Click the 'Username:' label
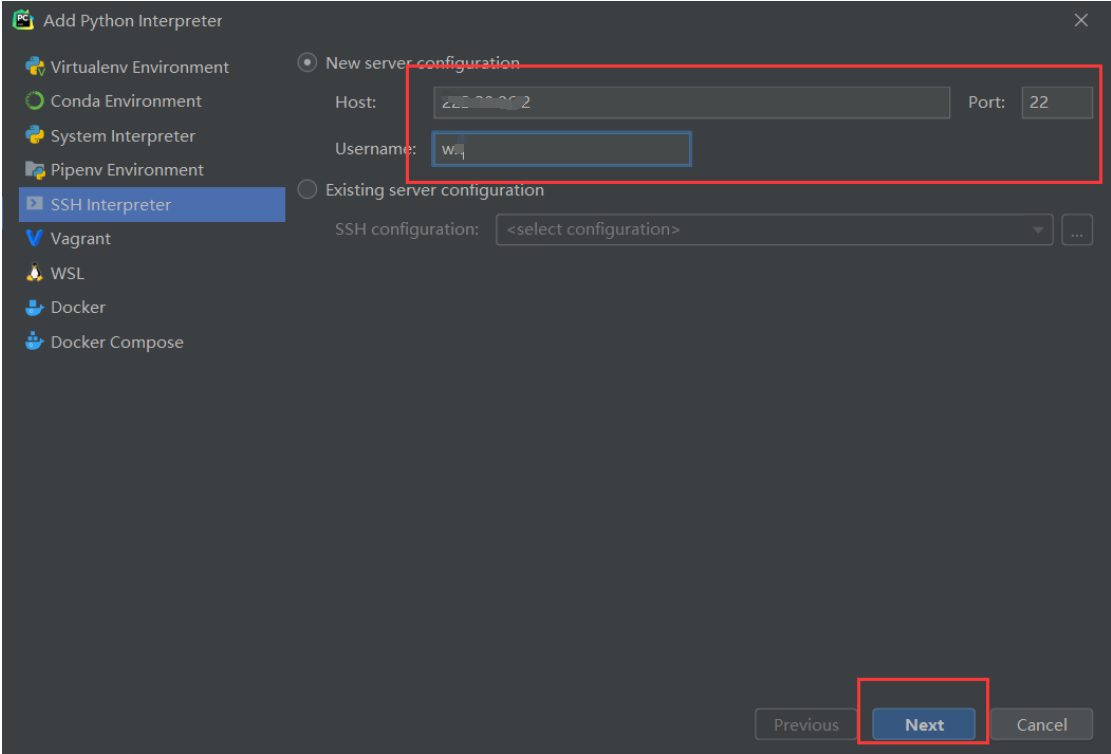This screenshot has height=754, width=1111. point(376,149)
